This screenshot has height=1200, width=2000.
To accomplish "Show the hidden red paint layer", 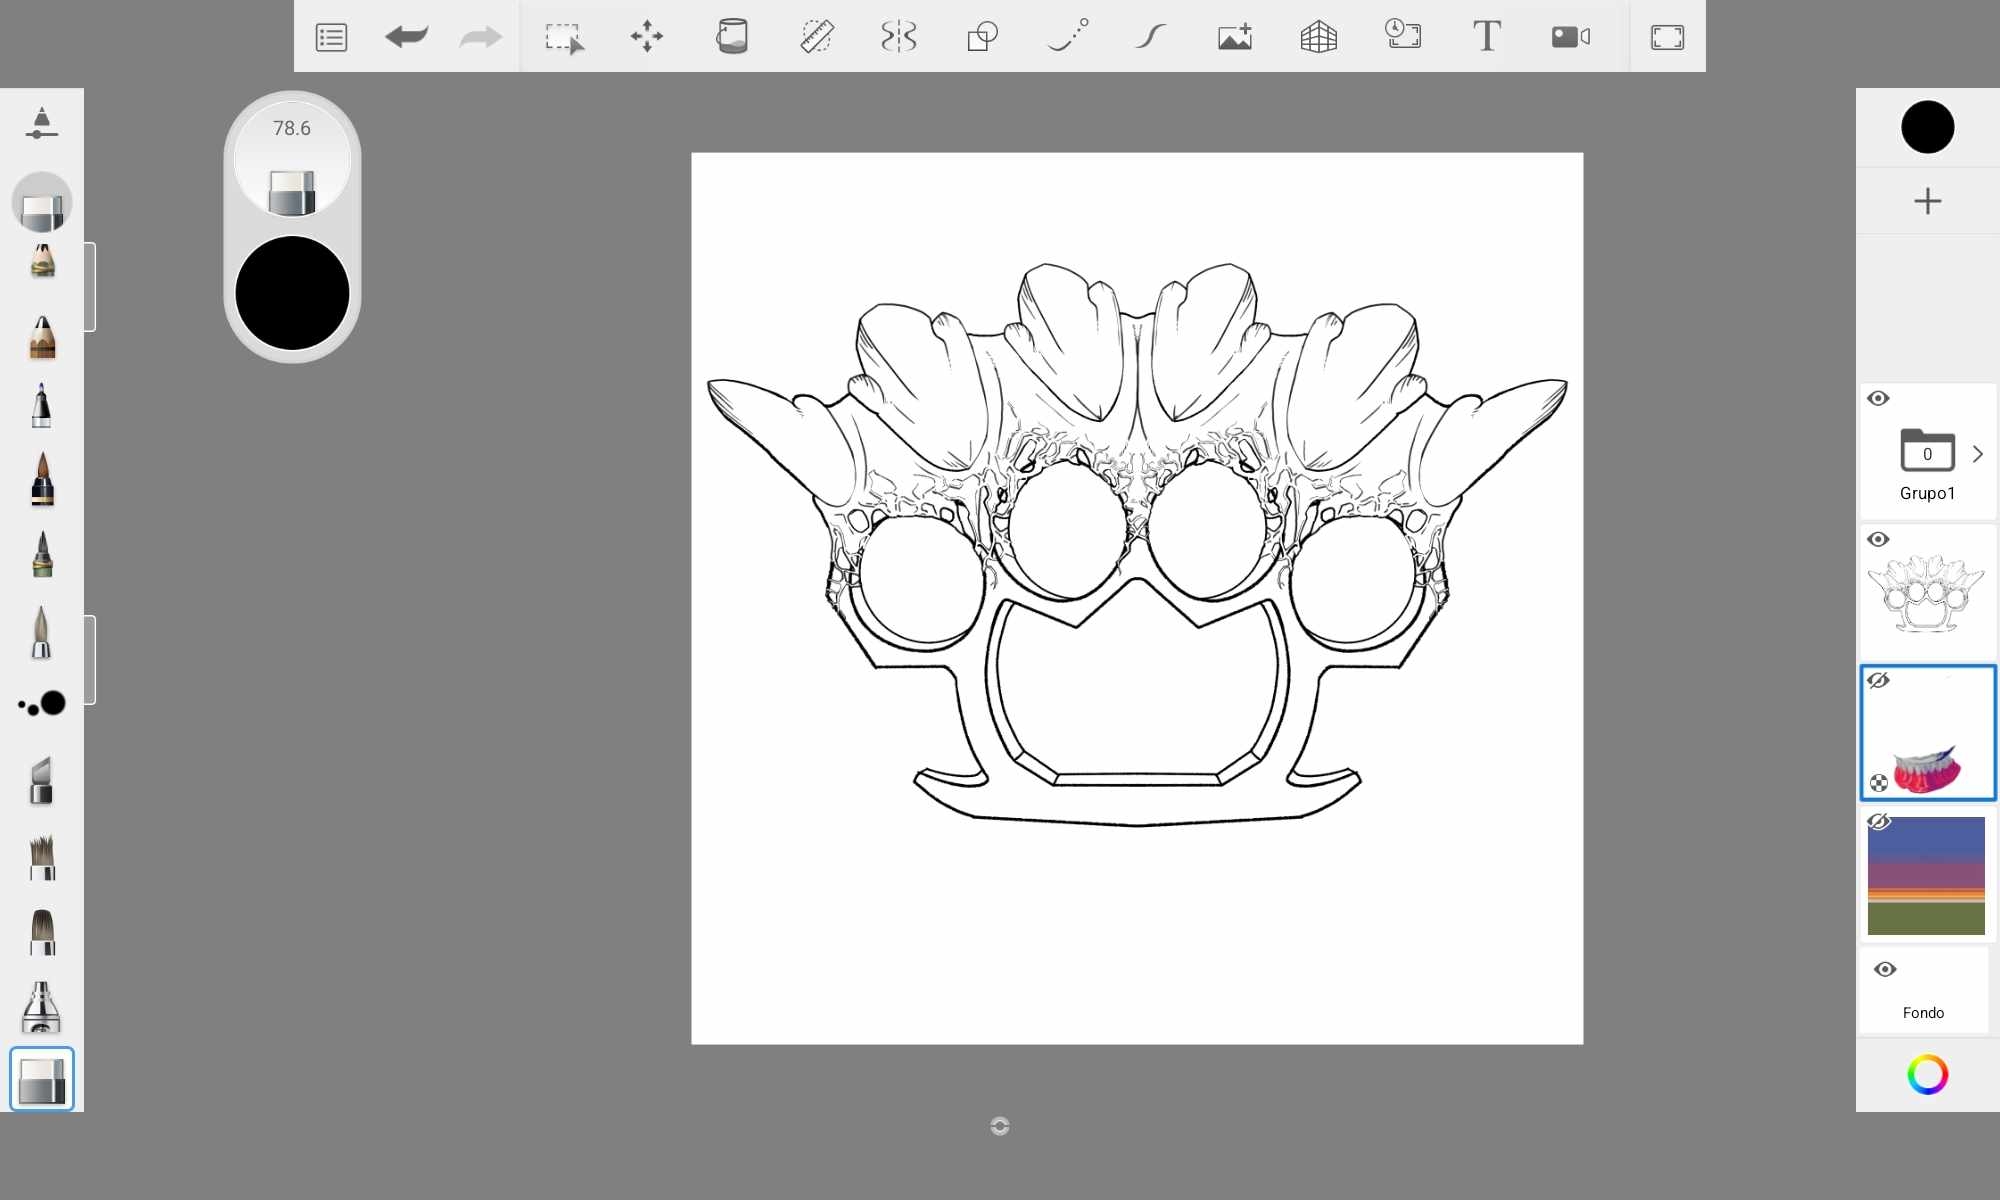I will 1878,680.
